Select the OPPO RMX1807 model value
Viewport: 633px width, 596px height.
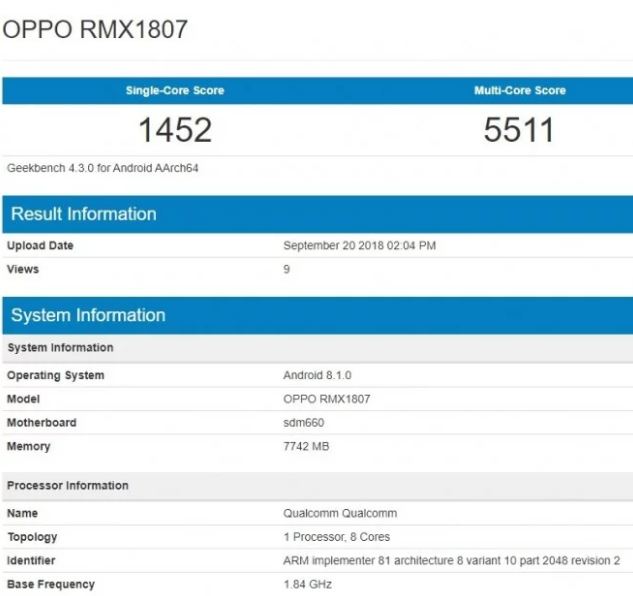coord(327,399)
